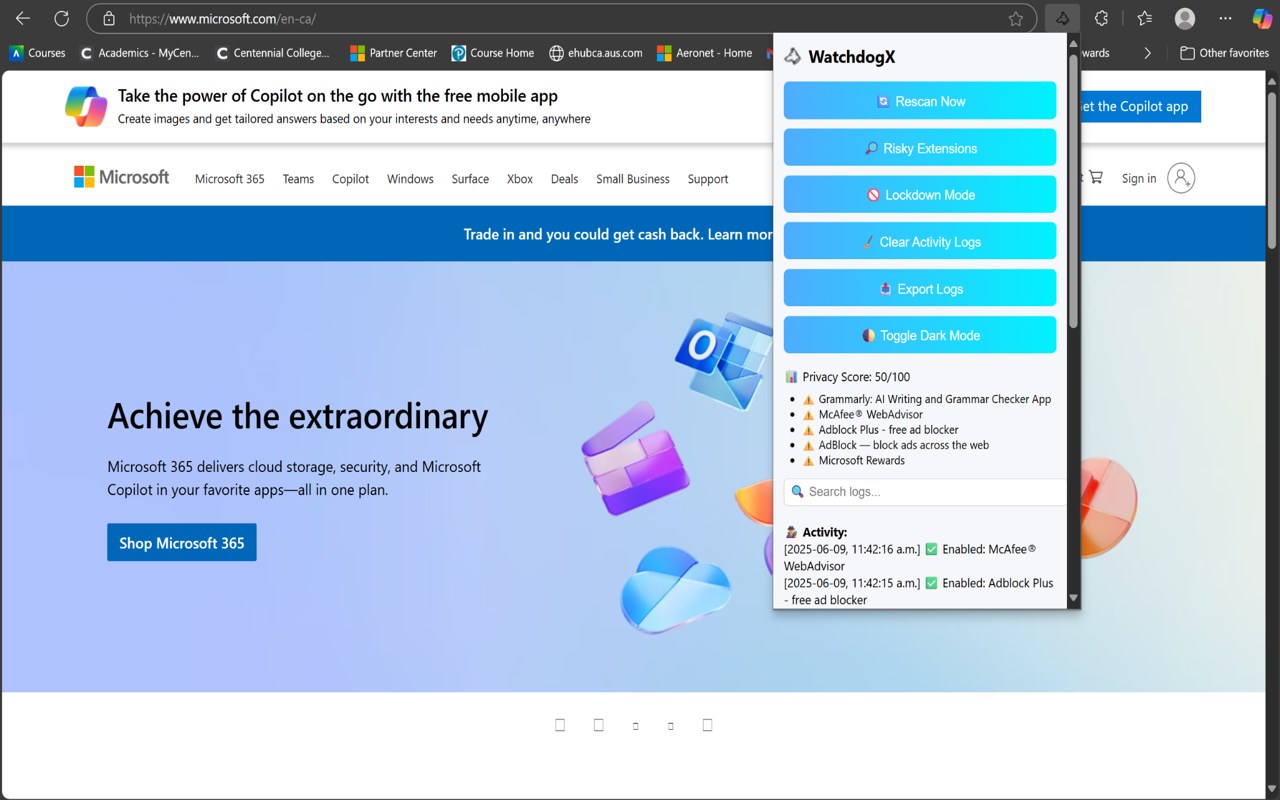The image size is (1280, 800).
Task: Open the Courses bookmark
Action: (37, 53)
